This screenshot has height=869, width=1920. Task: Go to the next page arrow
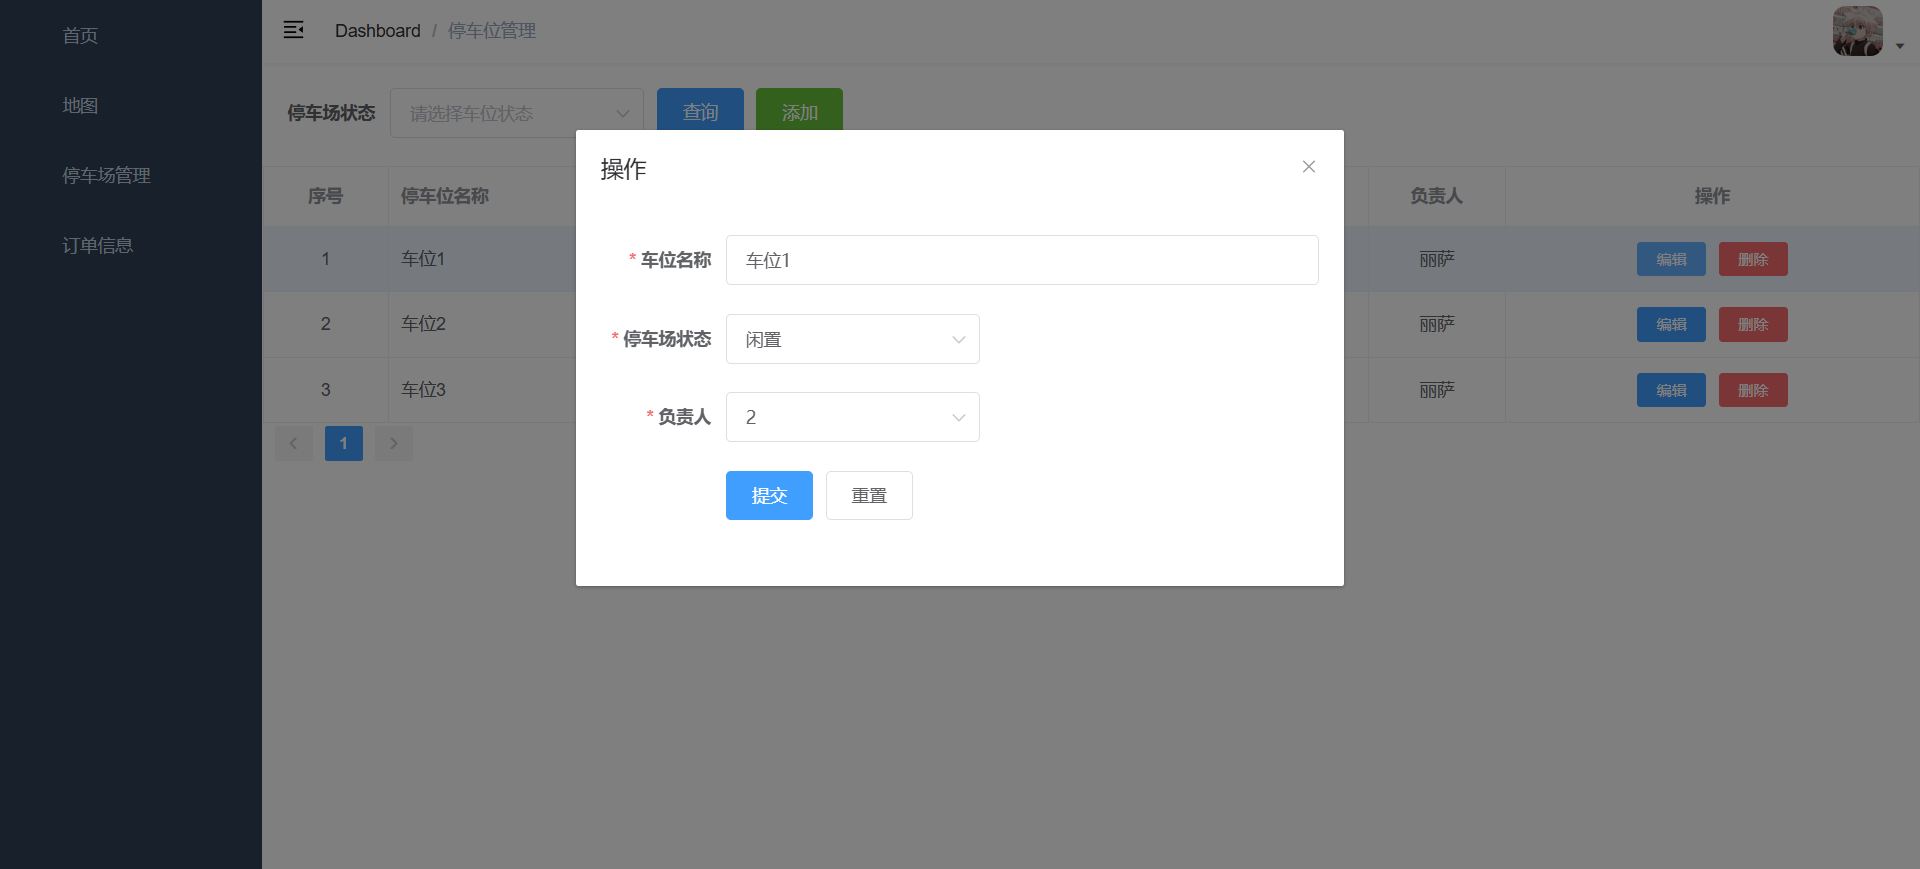point(393,443)
